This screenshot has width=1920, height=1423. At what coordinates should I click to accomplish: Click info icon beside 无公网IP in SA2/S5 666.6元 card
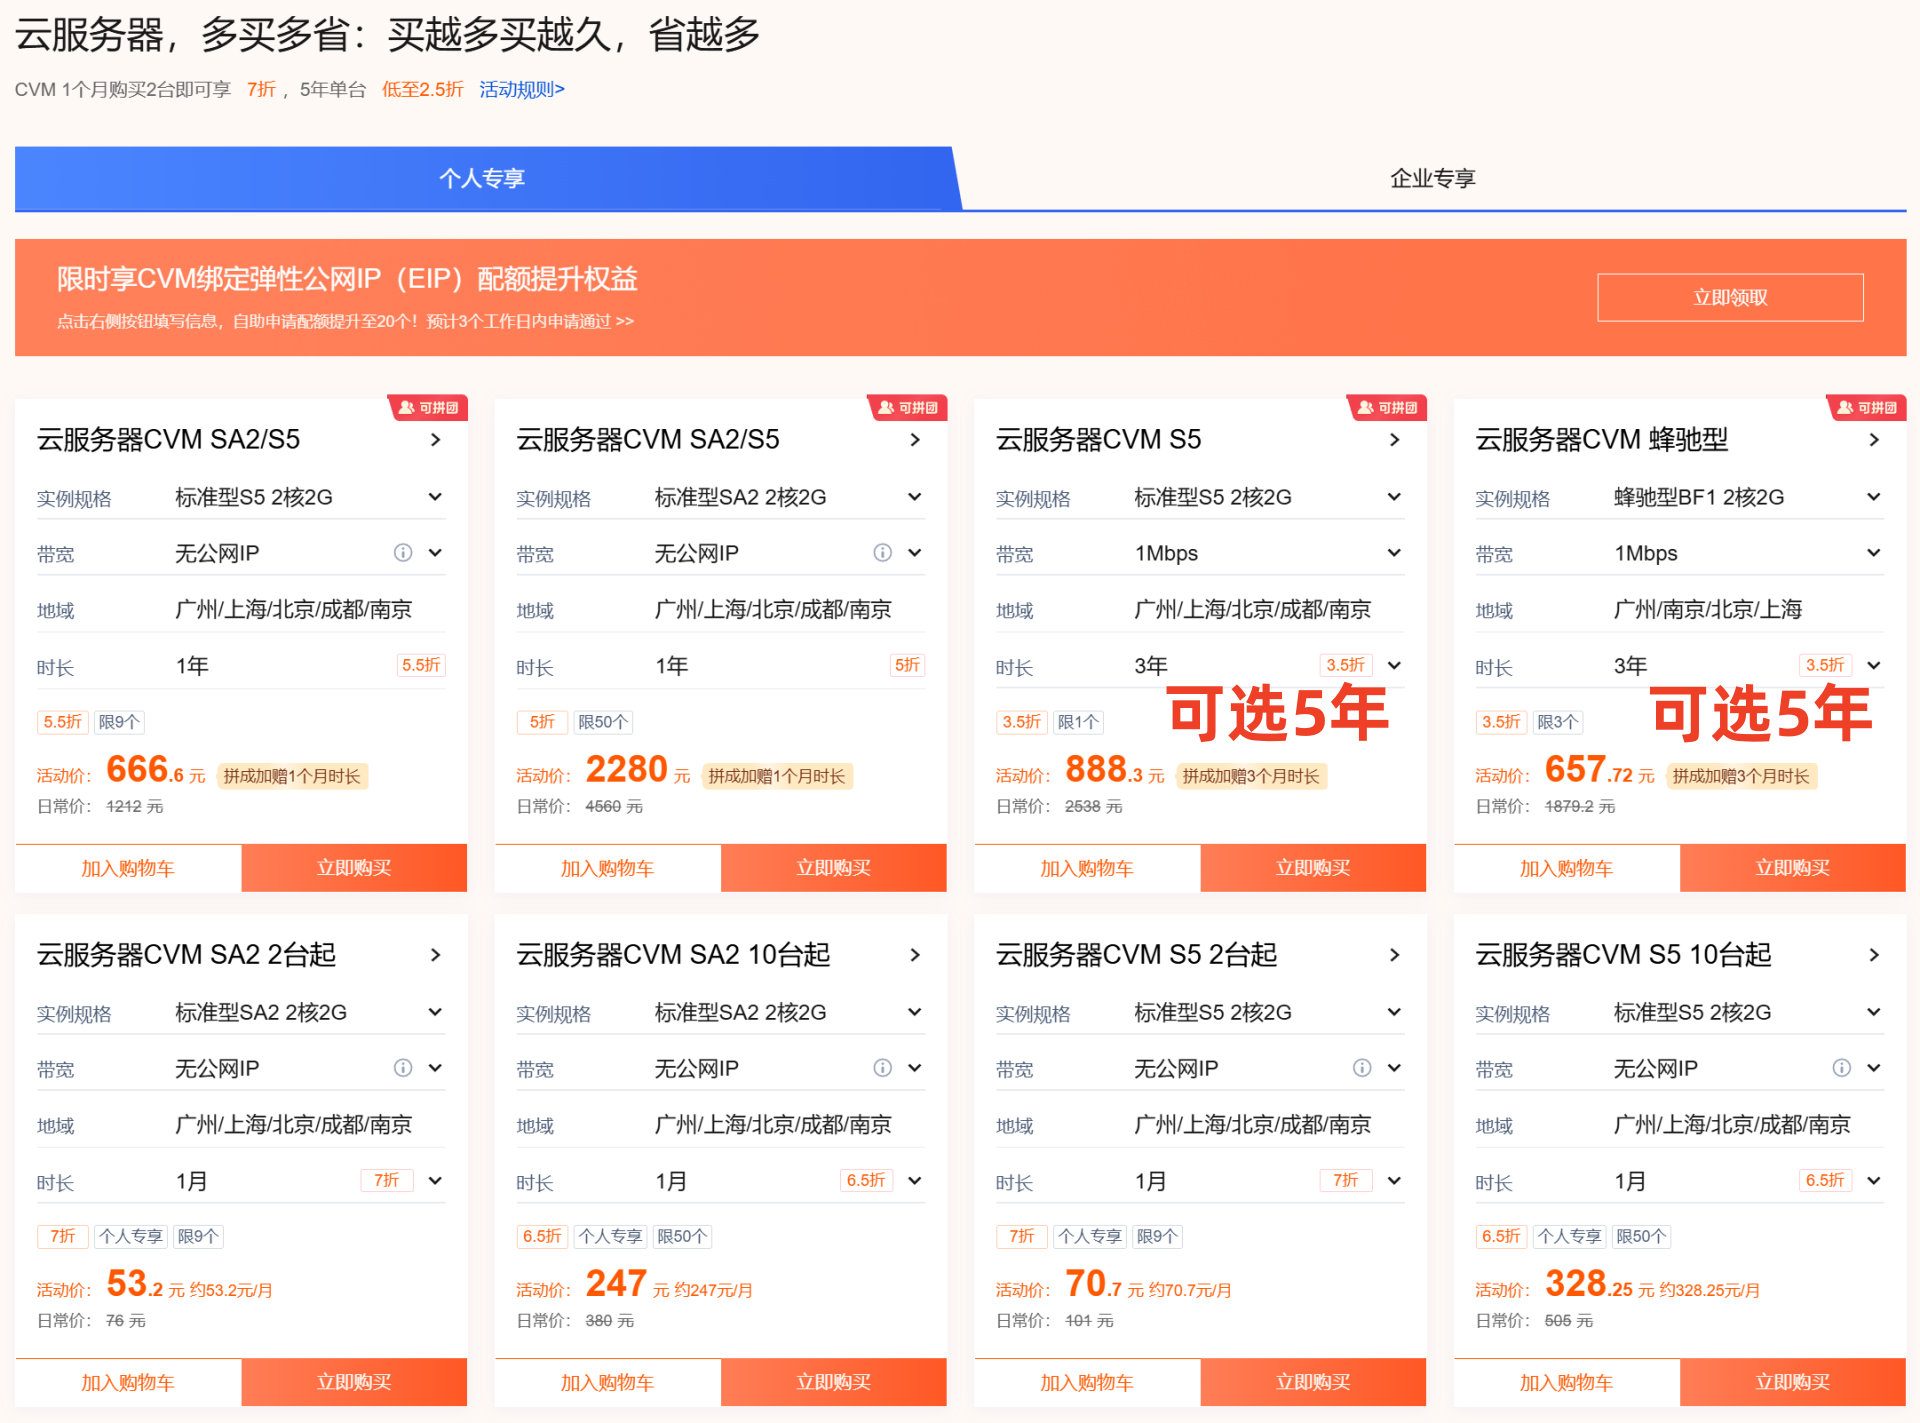click(x=403, y=552)
